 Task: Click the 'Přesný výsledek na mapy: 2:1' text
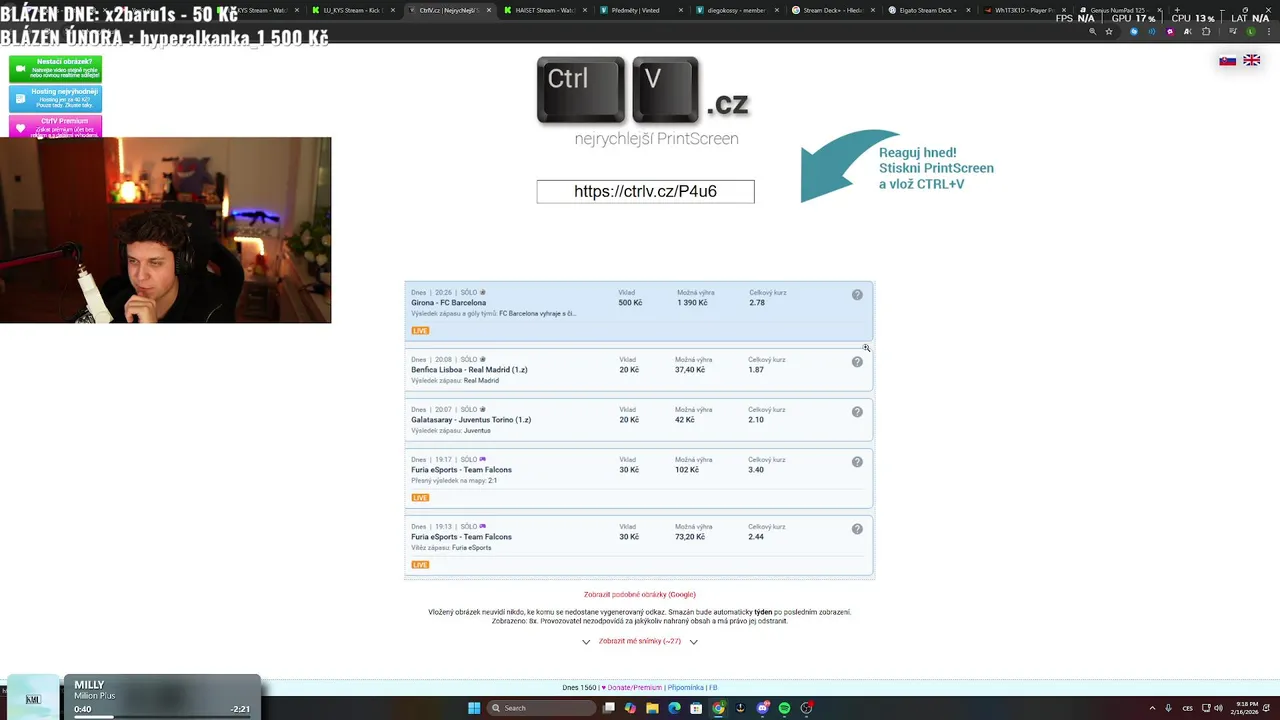(x=454, y=481)
